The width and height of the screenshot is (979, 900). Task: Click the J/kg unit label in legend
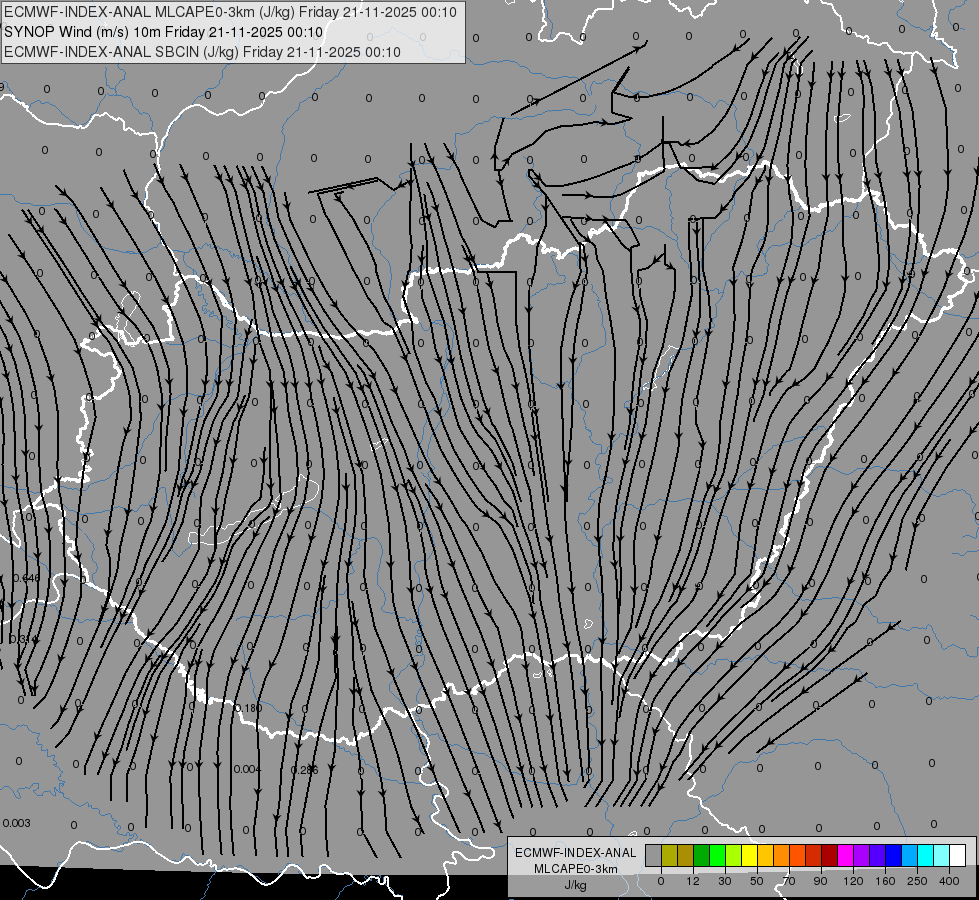pyautogui.click(x=576, y=885)
